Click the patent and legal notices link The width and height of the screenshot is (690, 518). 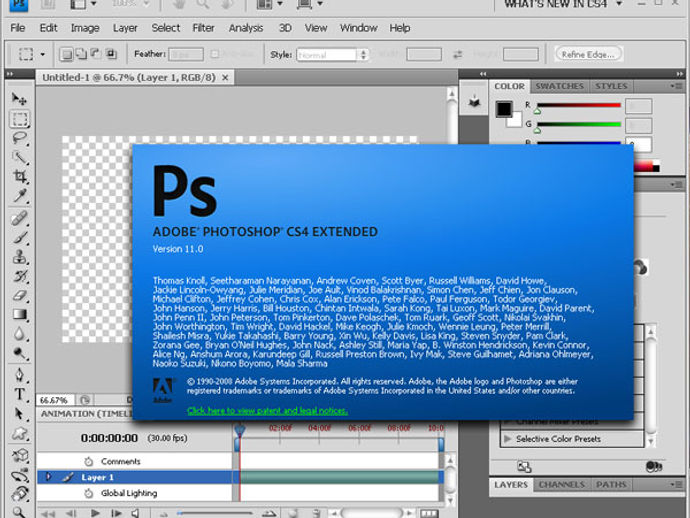click(267, 411)
